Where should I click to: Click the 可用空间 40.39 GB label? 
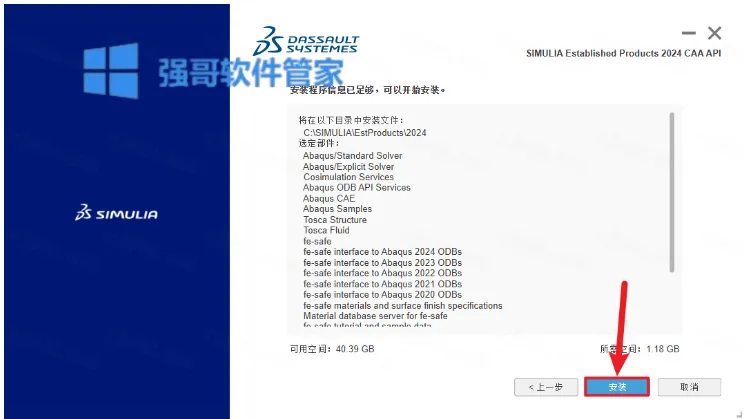(x=332, y=349)
